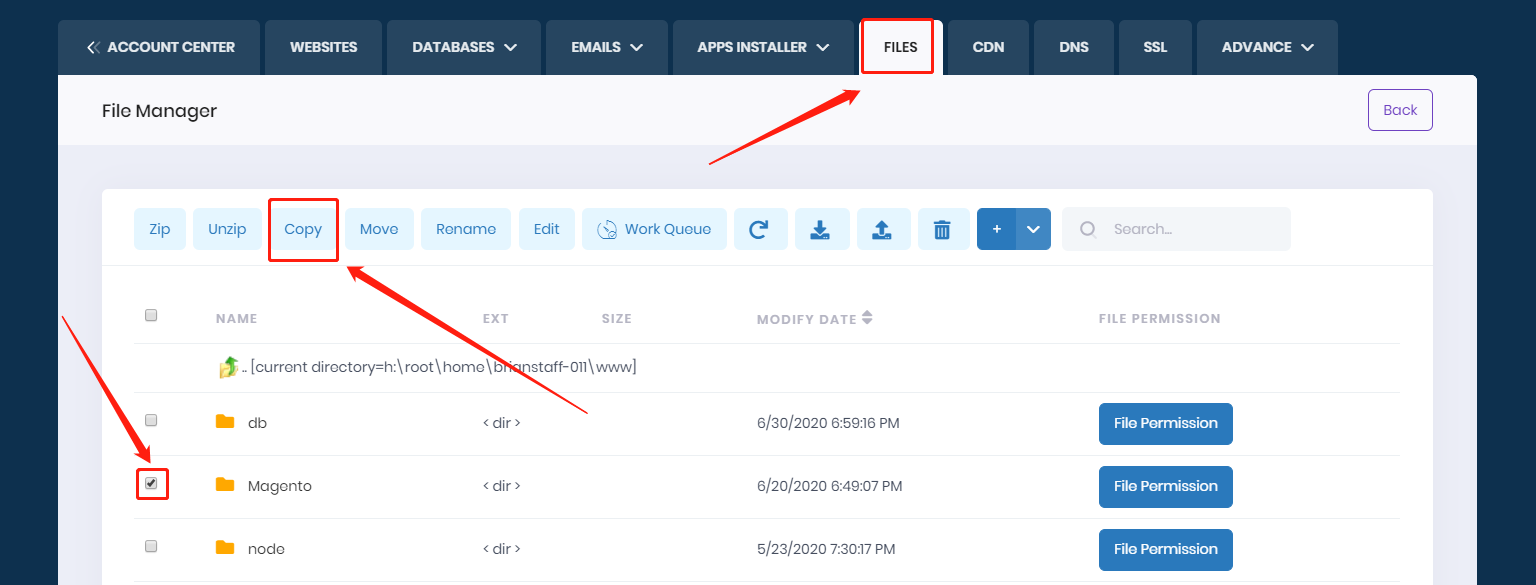Open the Magento folder icon
1536x585 pixels.
tap(225, 486)
